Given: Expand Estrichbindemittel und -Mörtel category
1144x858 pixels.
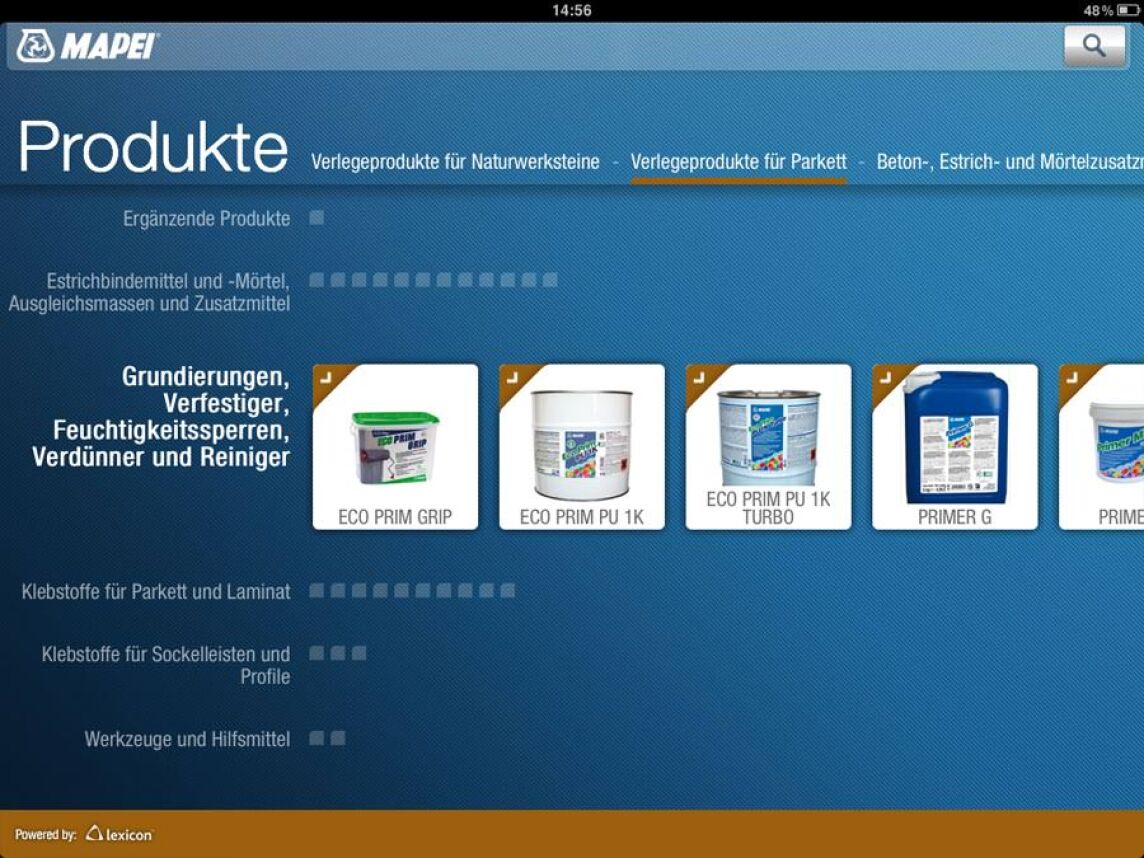Looking at the screenshot, I should (x=150, y=292).
